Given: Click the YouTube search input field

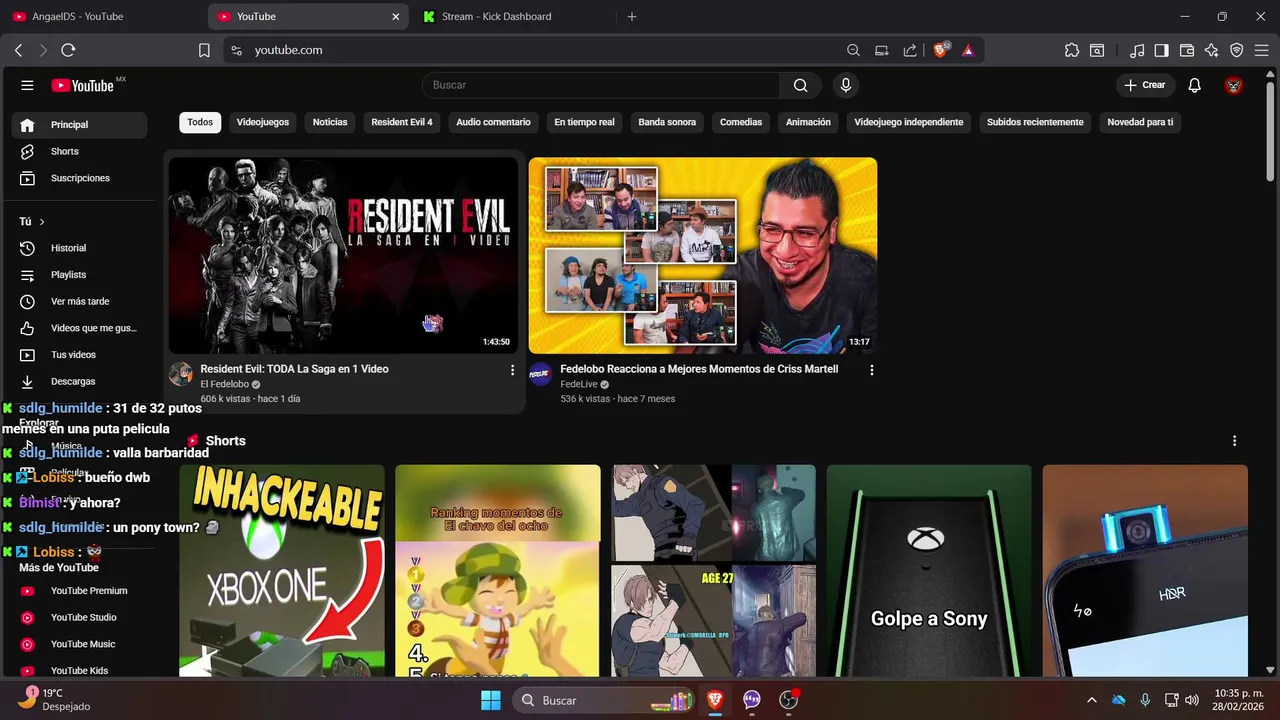Looking at the screenshot, I should click(600, 85).
